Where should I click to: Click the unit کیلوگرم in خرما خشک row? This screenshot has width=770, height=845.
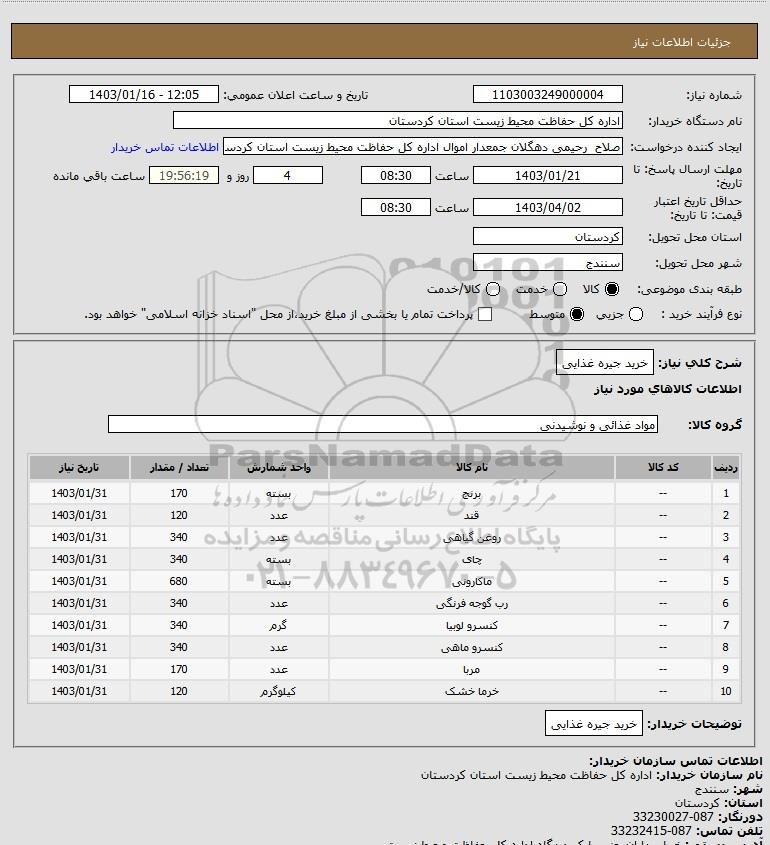[278, 691]
